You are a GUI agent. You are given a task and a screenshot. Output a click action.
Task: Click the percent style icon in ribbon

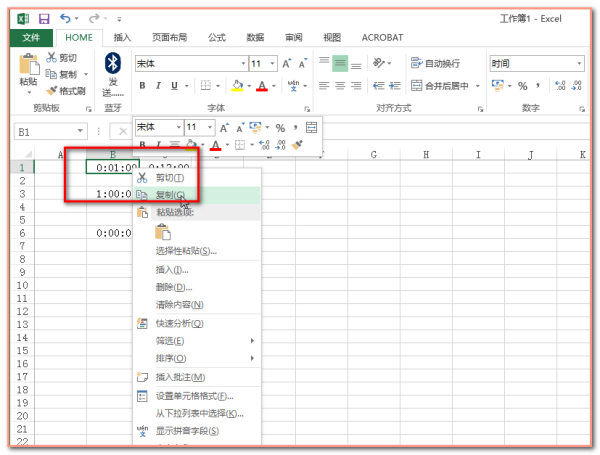(522, 86)
